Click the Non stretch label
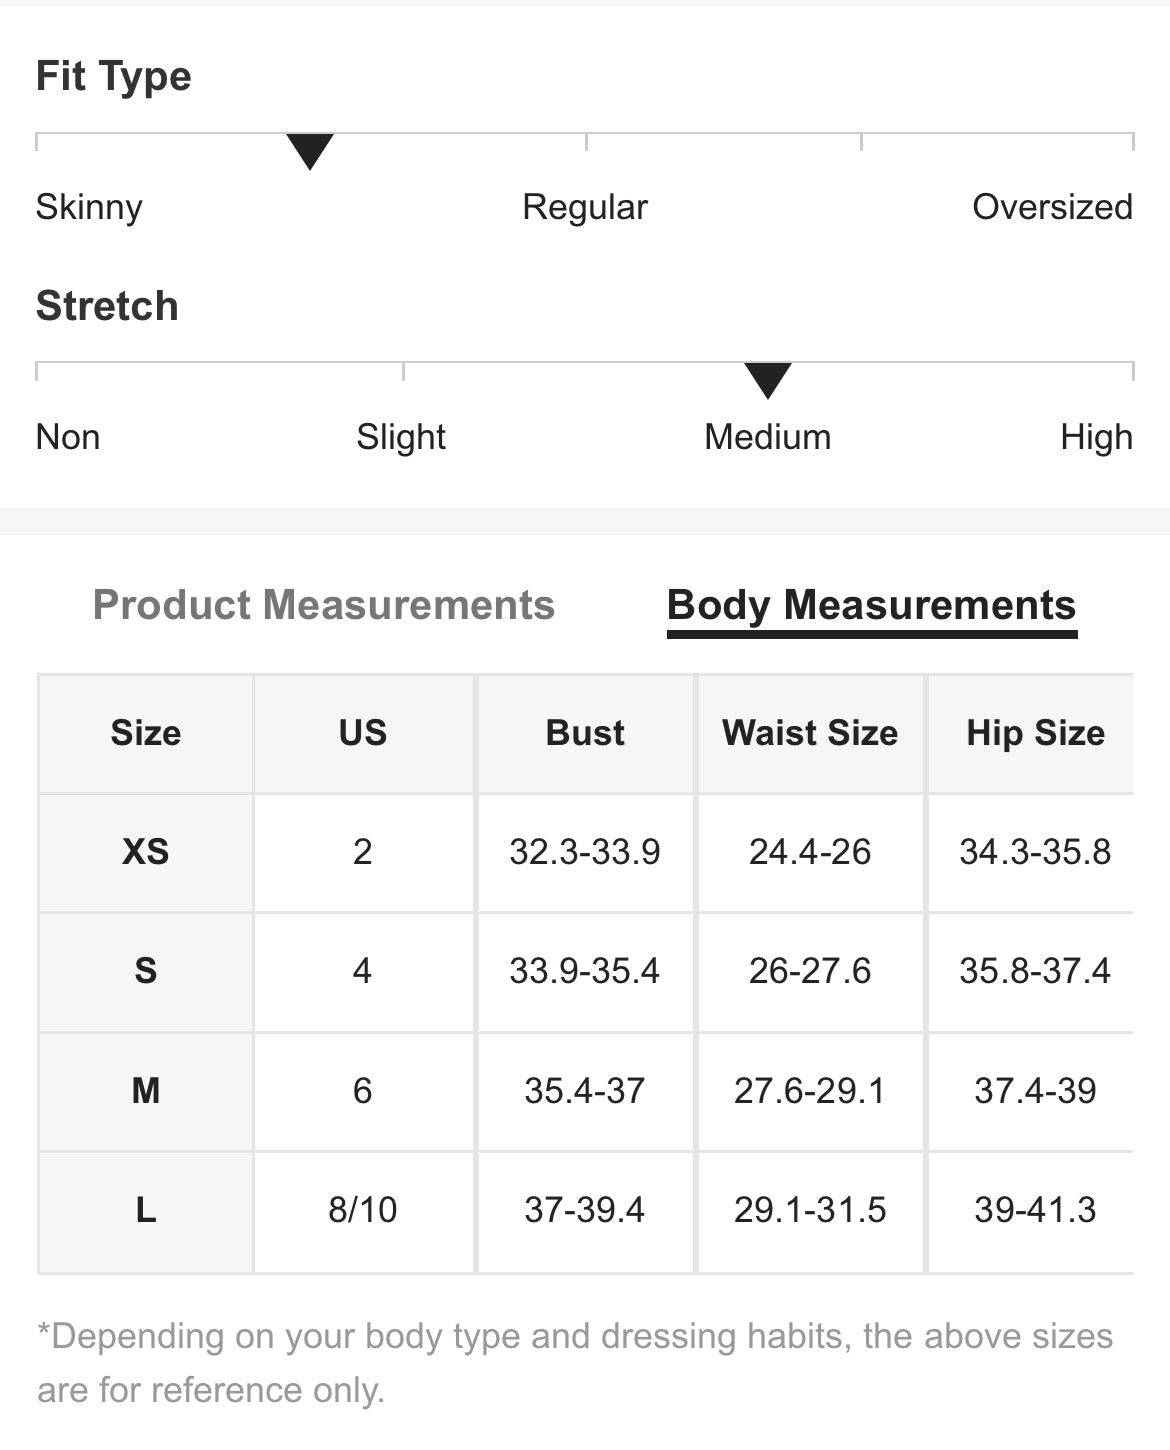 coord(68,437)
